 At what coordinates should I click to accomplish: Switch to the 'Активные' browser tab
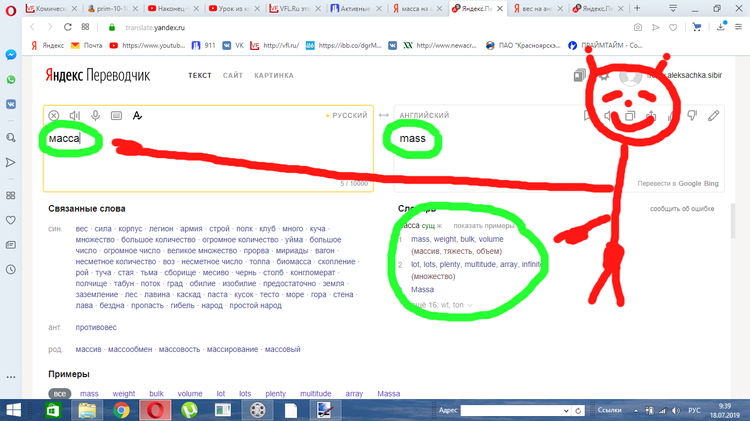coord(354,9)
